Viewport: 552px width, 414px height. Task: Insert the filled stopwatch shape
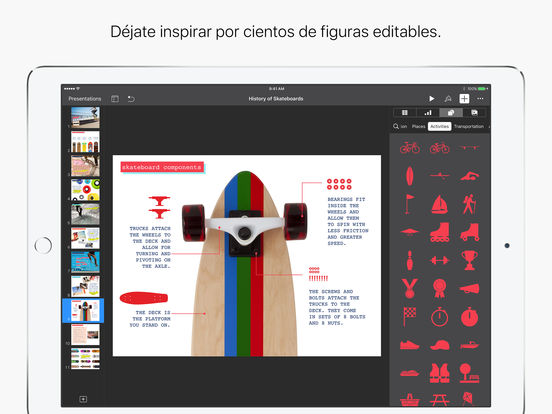470,316
